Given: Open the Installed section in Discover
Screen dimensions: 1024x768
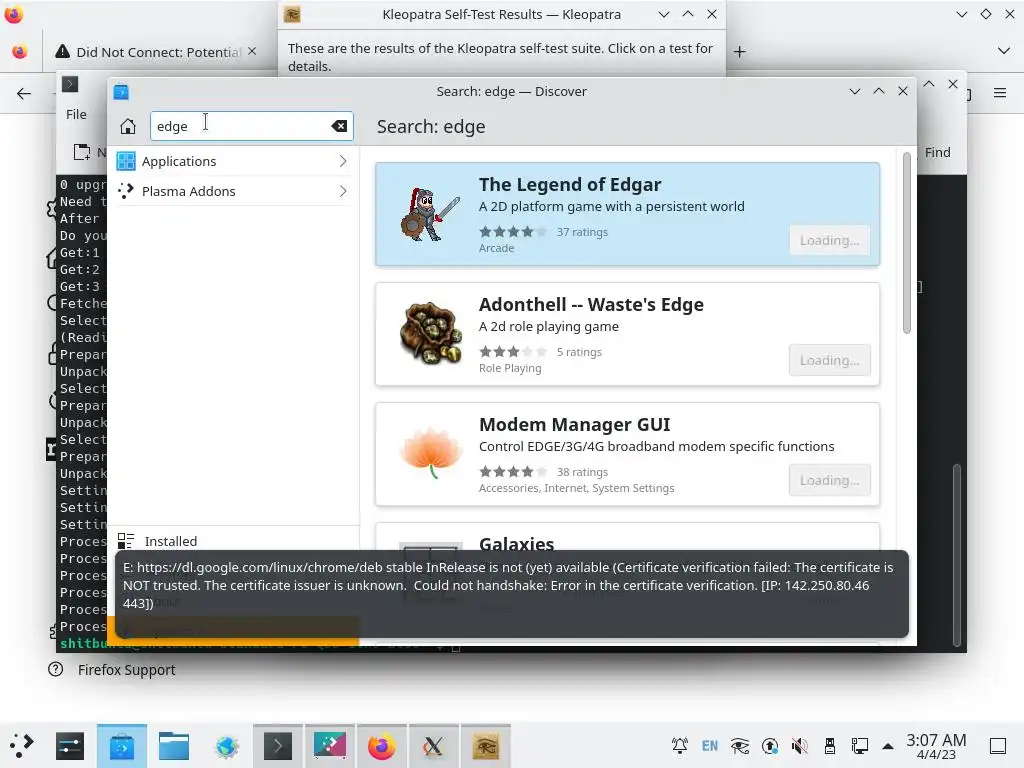Looking at the screenshot, I should tap(233, 541).
